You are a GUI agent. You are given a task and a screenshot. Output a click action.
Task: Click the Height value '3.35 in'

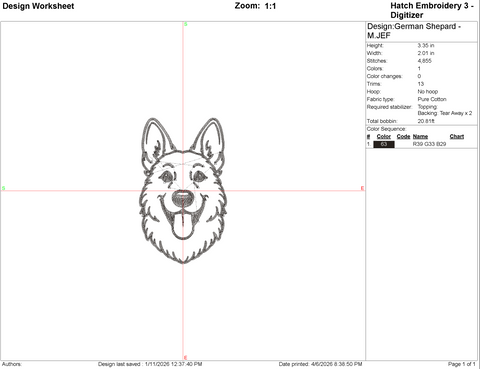point(426,45)
